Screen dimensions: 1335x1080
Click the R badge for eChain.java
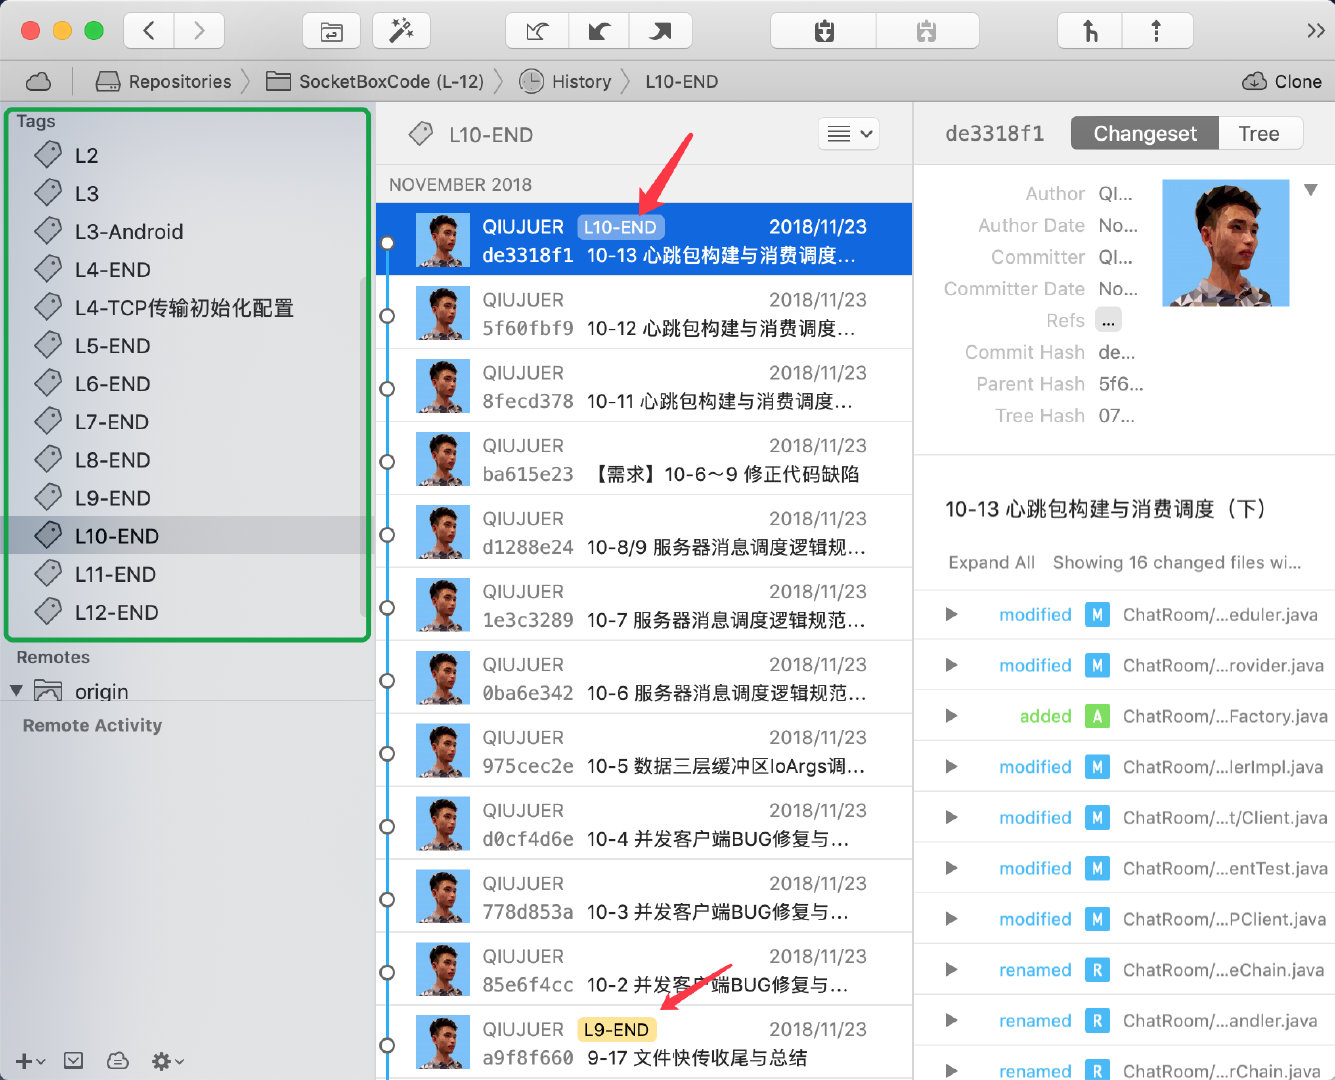[x=1097, y=970]
